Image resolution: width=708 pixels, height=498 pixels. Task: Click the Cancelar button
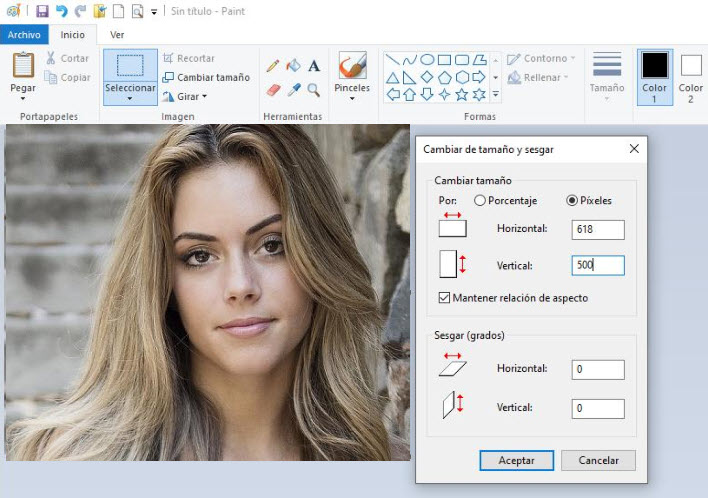coord(598,461)
